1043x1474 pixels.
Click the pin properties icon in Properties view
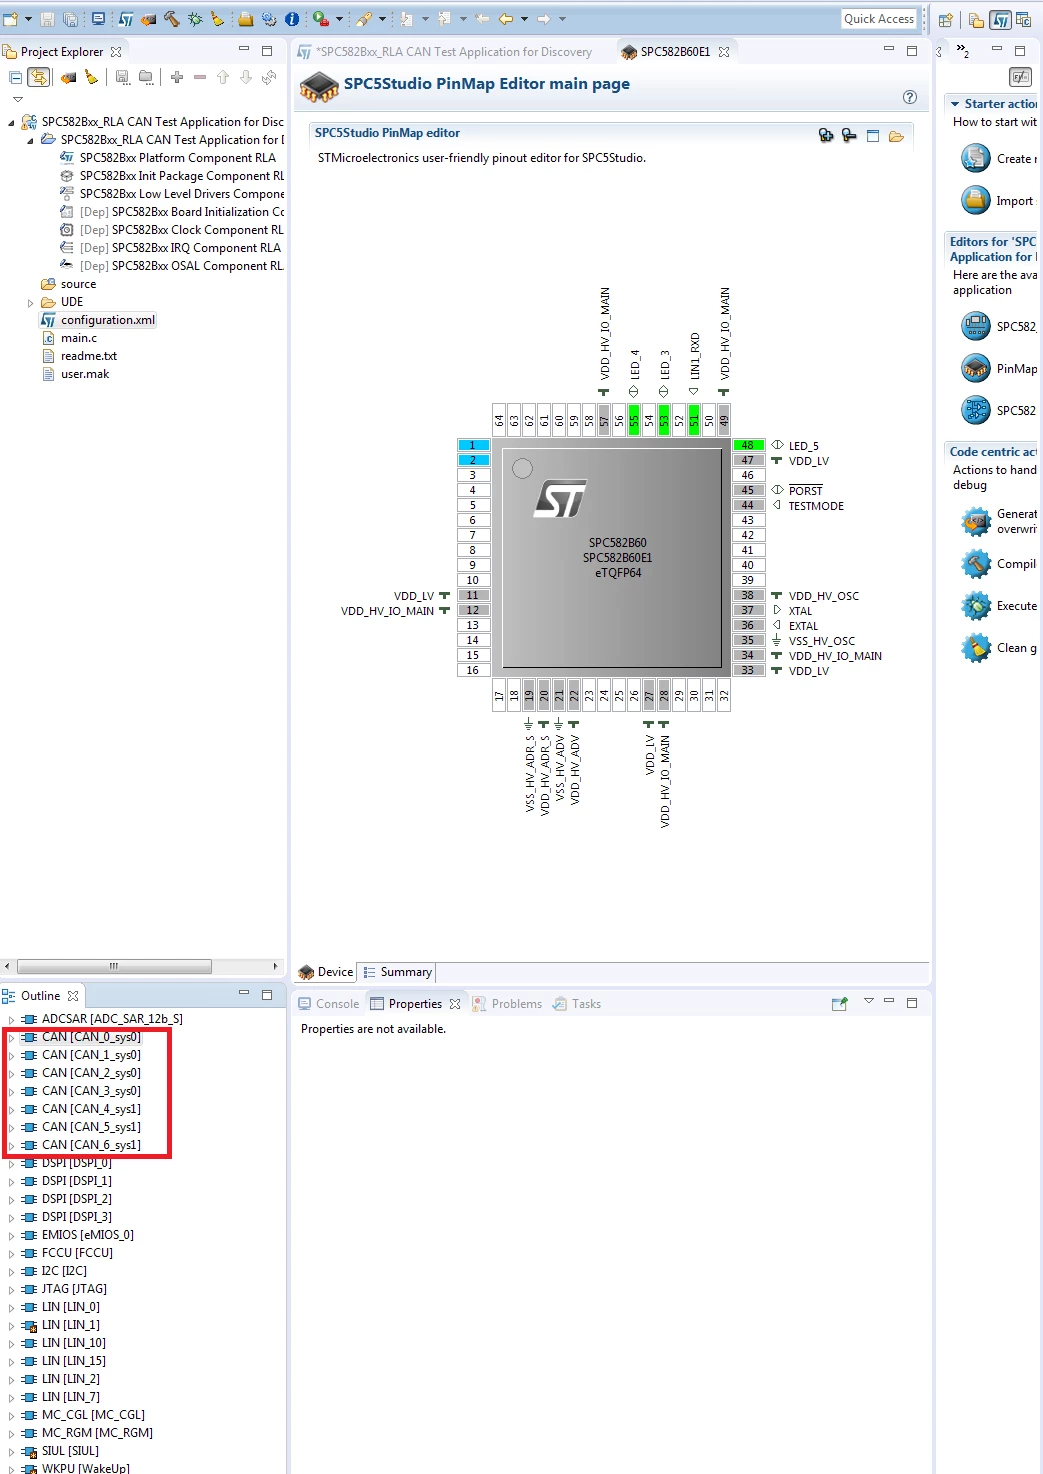pos(839,1004)
